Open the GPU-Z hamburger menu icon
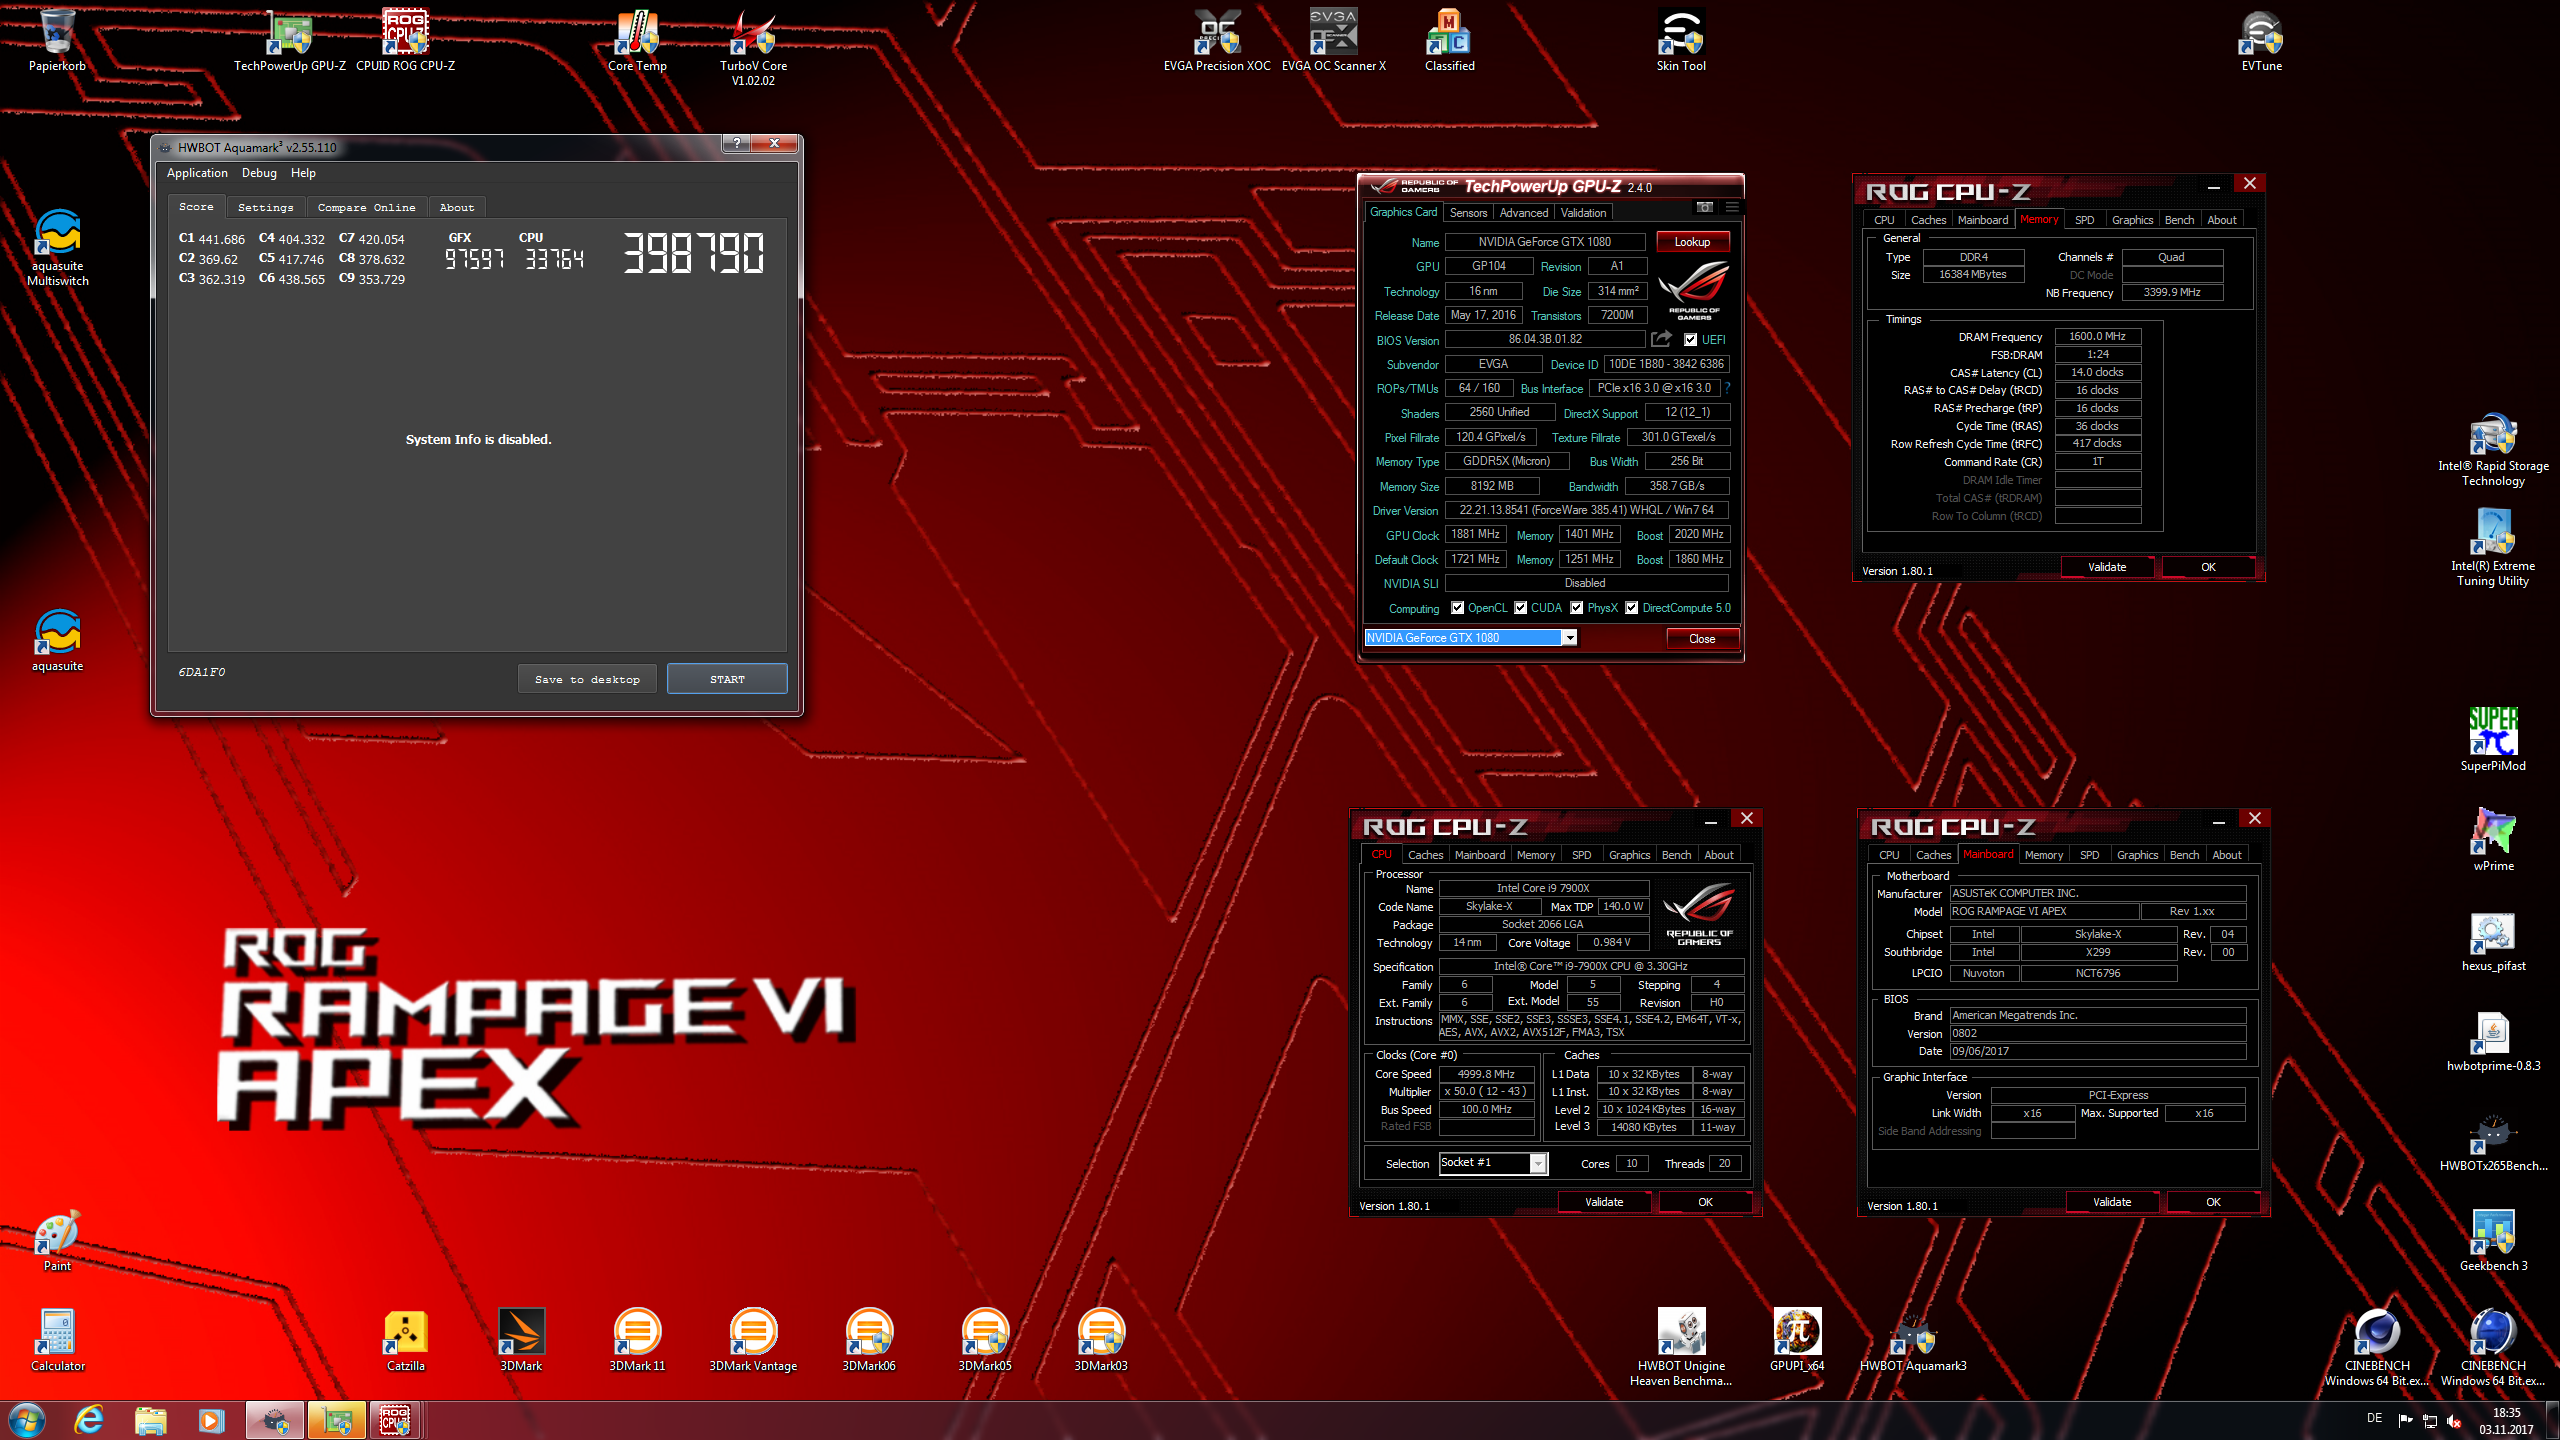The height and width of the screenshot is (1440, 2560). (1732, 207)
